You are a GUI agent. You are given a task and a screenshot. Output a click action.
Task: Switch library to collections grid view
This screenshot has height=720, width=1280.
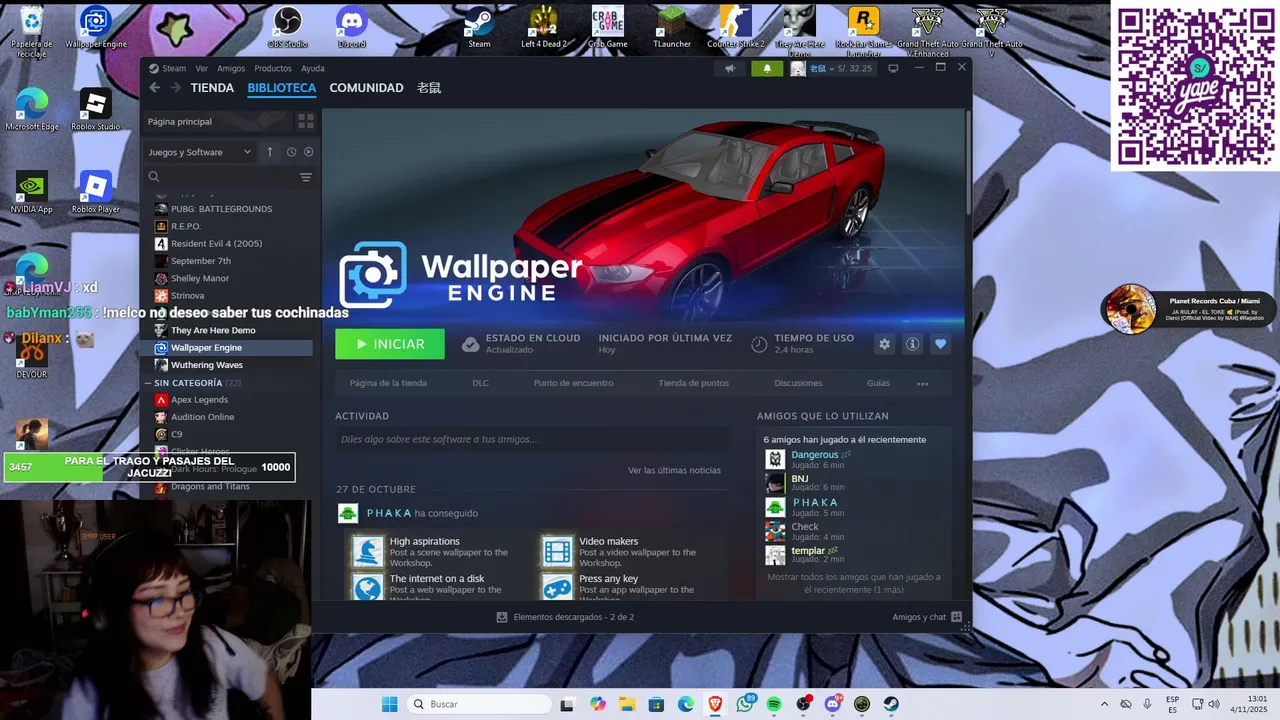(306, 121)
